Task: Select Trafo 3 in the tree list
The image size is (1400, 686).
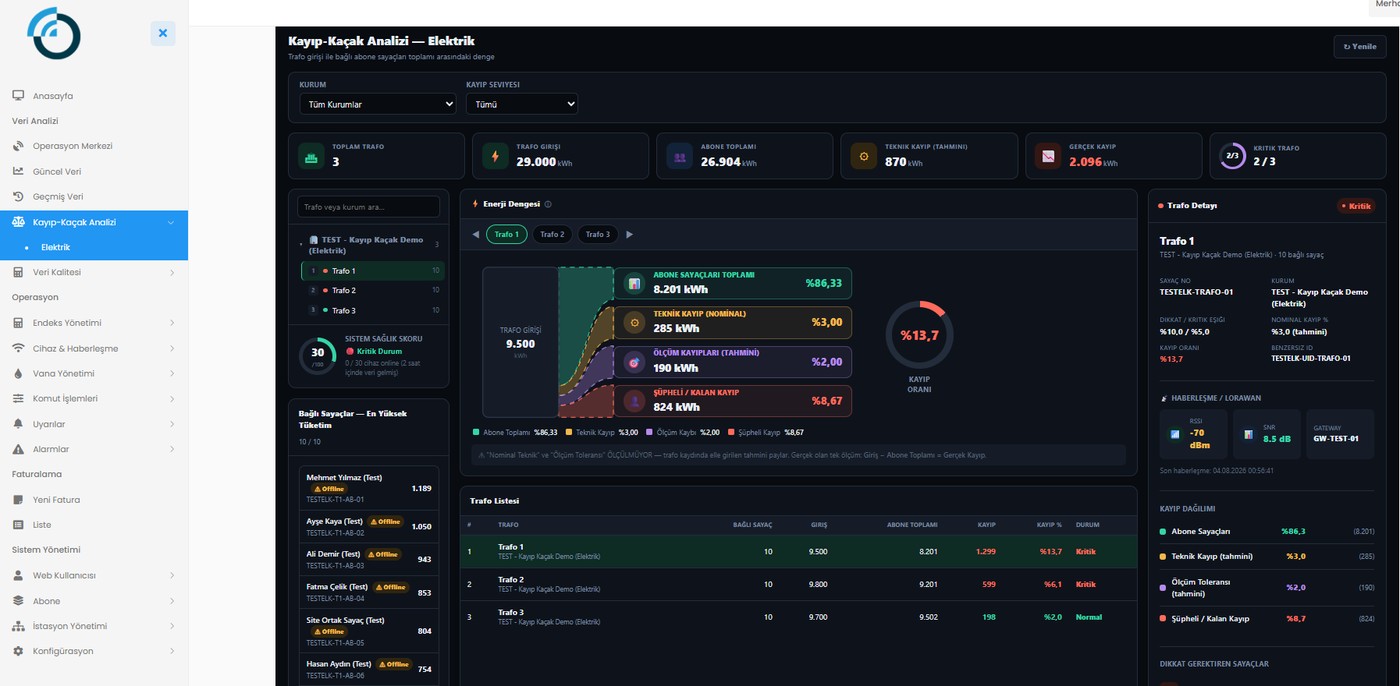Action: [x=372, y=310]
